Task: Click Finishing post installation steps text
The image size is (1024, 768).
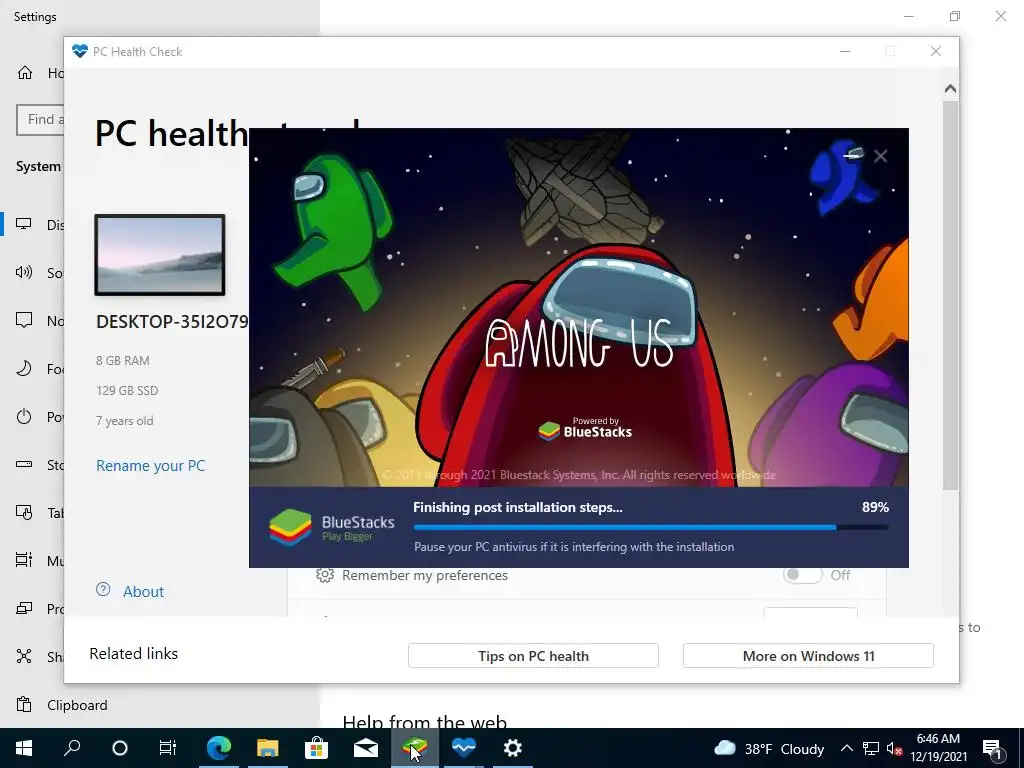Action: [518, 507]
